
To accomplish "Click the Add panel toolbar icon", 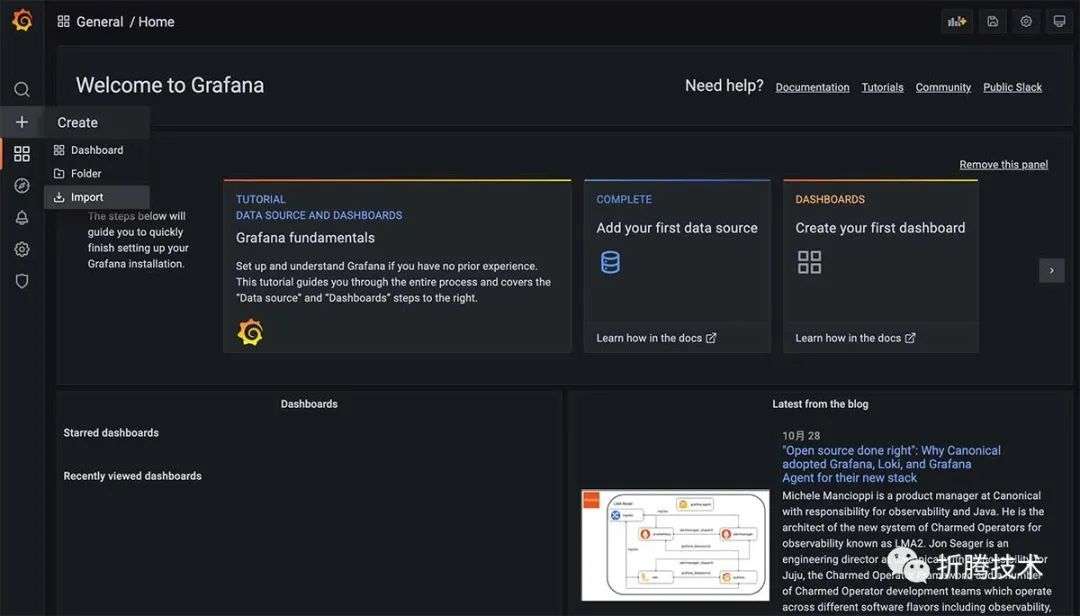I will (957, 21).
